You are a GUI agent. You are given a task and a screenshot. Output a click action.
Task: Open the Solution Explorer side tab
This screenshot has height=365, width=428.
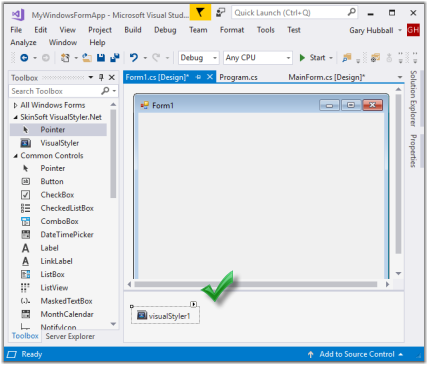[413, 98]
